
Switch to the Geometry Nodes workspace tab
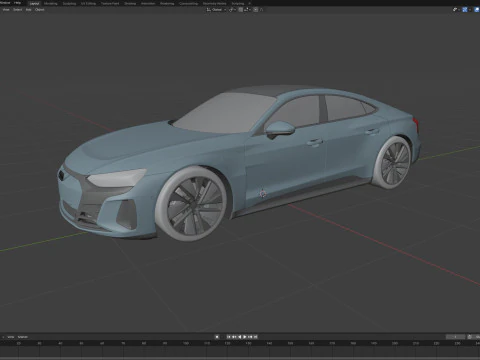(215, 3)
